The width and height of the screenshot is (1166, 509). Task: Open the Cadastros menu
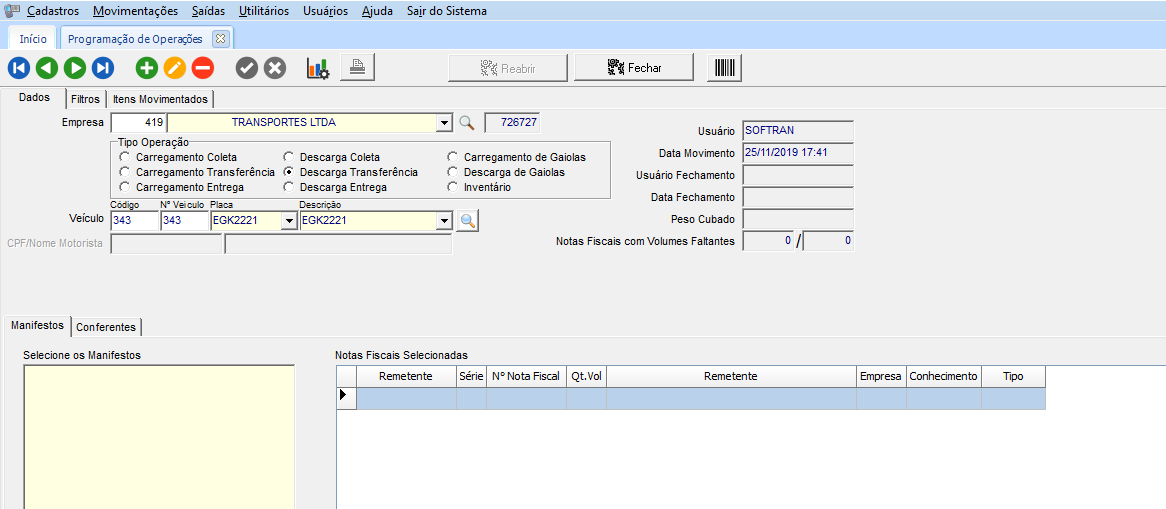pyautogui.click(x=53, y=11)
